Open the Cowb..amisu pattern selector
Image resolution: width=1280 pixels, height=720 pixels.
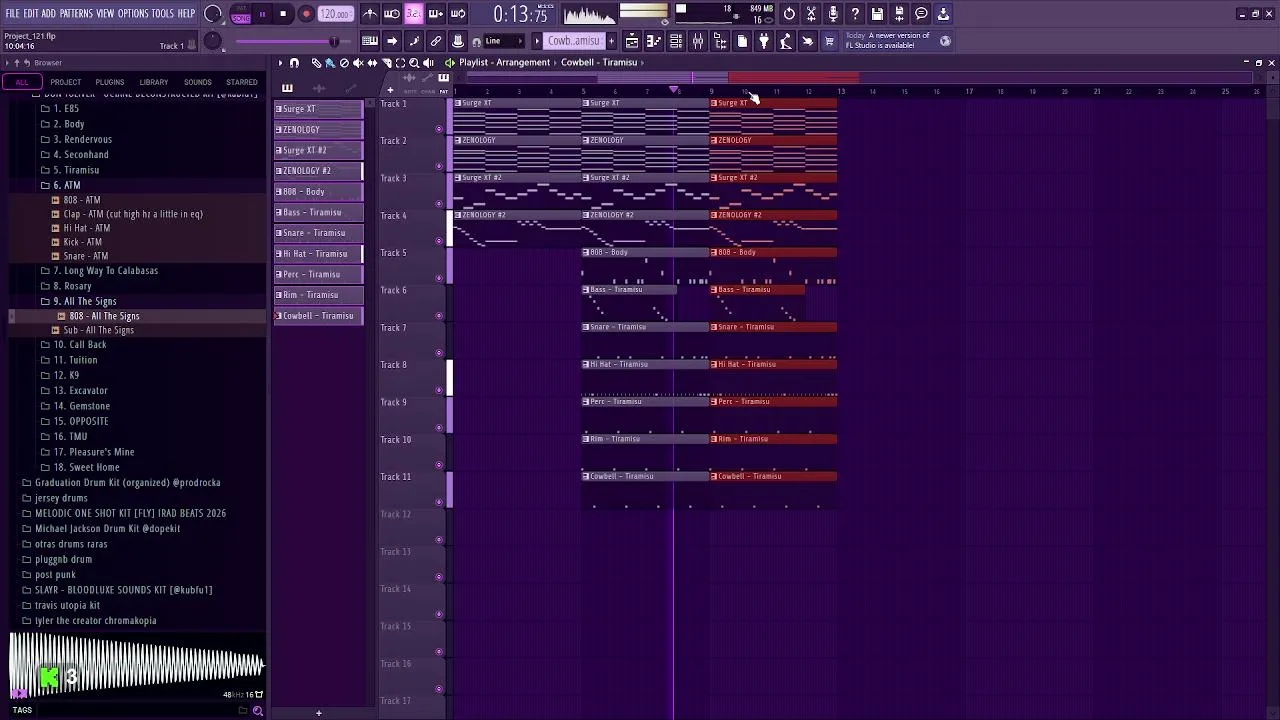[573, 41]
